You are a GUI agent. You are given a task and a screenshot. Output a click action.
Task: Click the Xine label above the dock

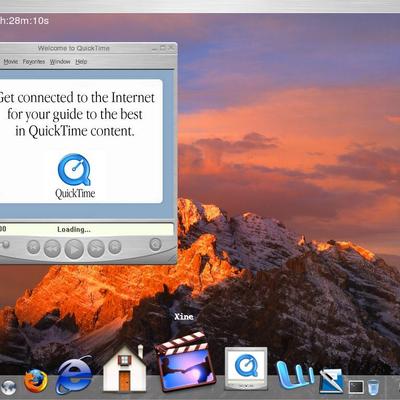pos(184,316)
